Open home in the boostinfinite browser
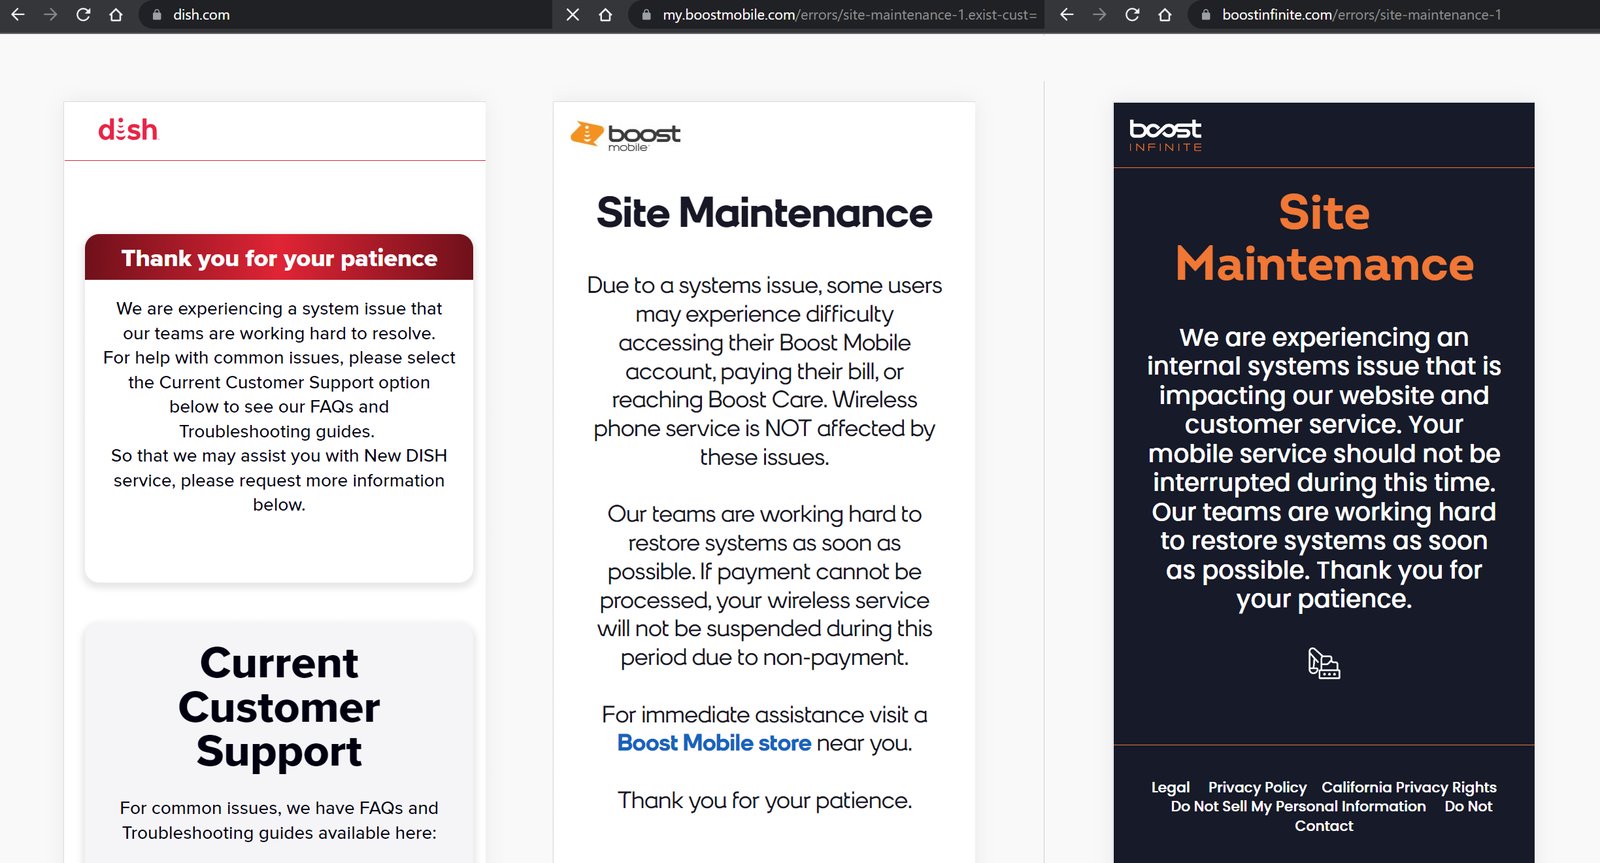 pos(1165,15)
